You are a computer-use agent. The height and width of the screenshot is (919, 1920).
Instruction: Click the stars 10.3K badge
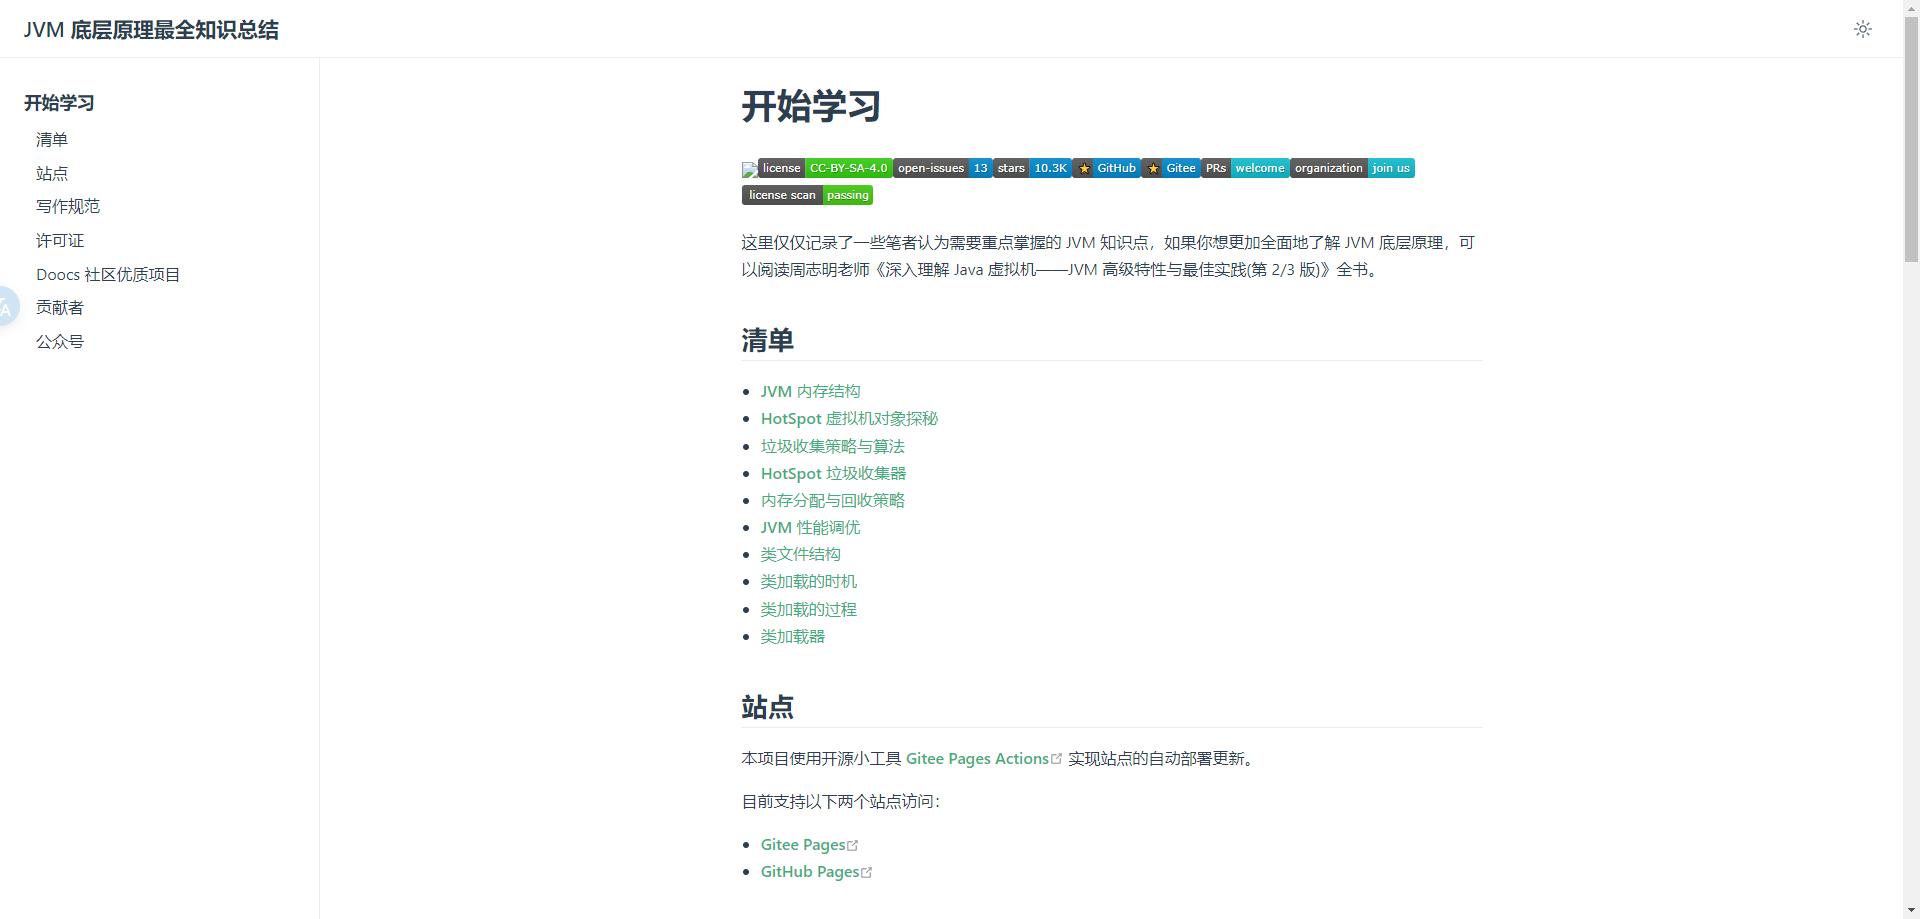(1032, 168)
